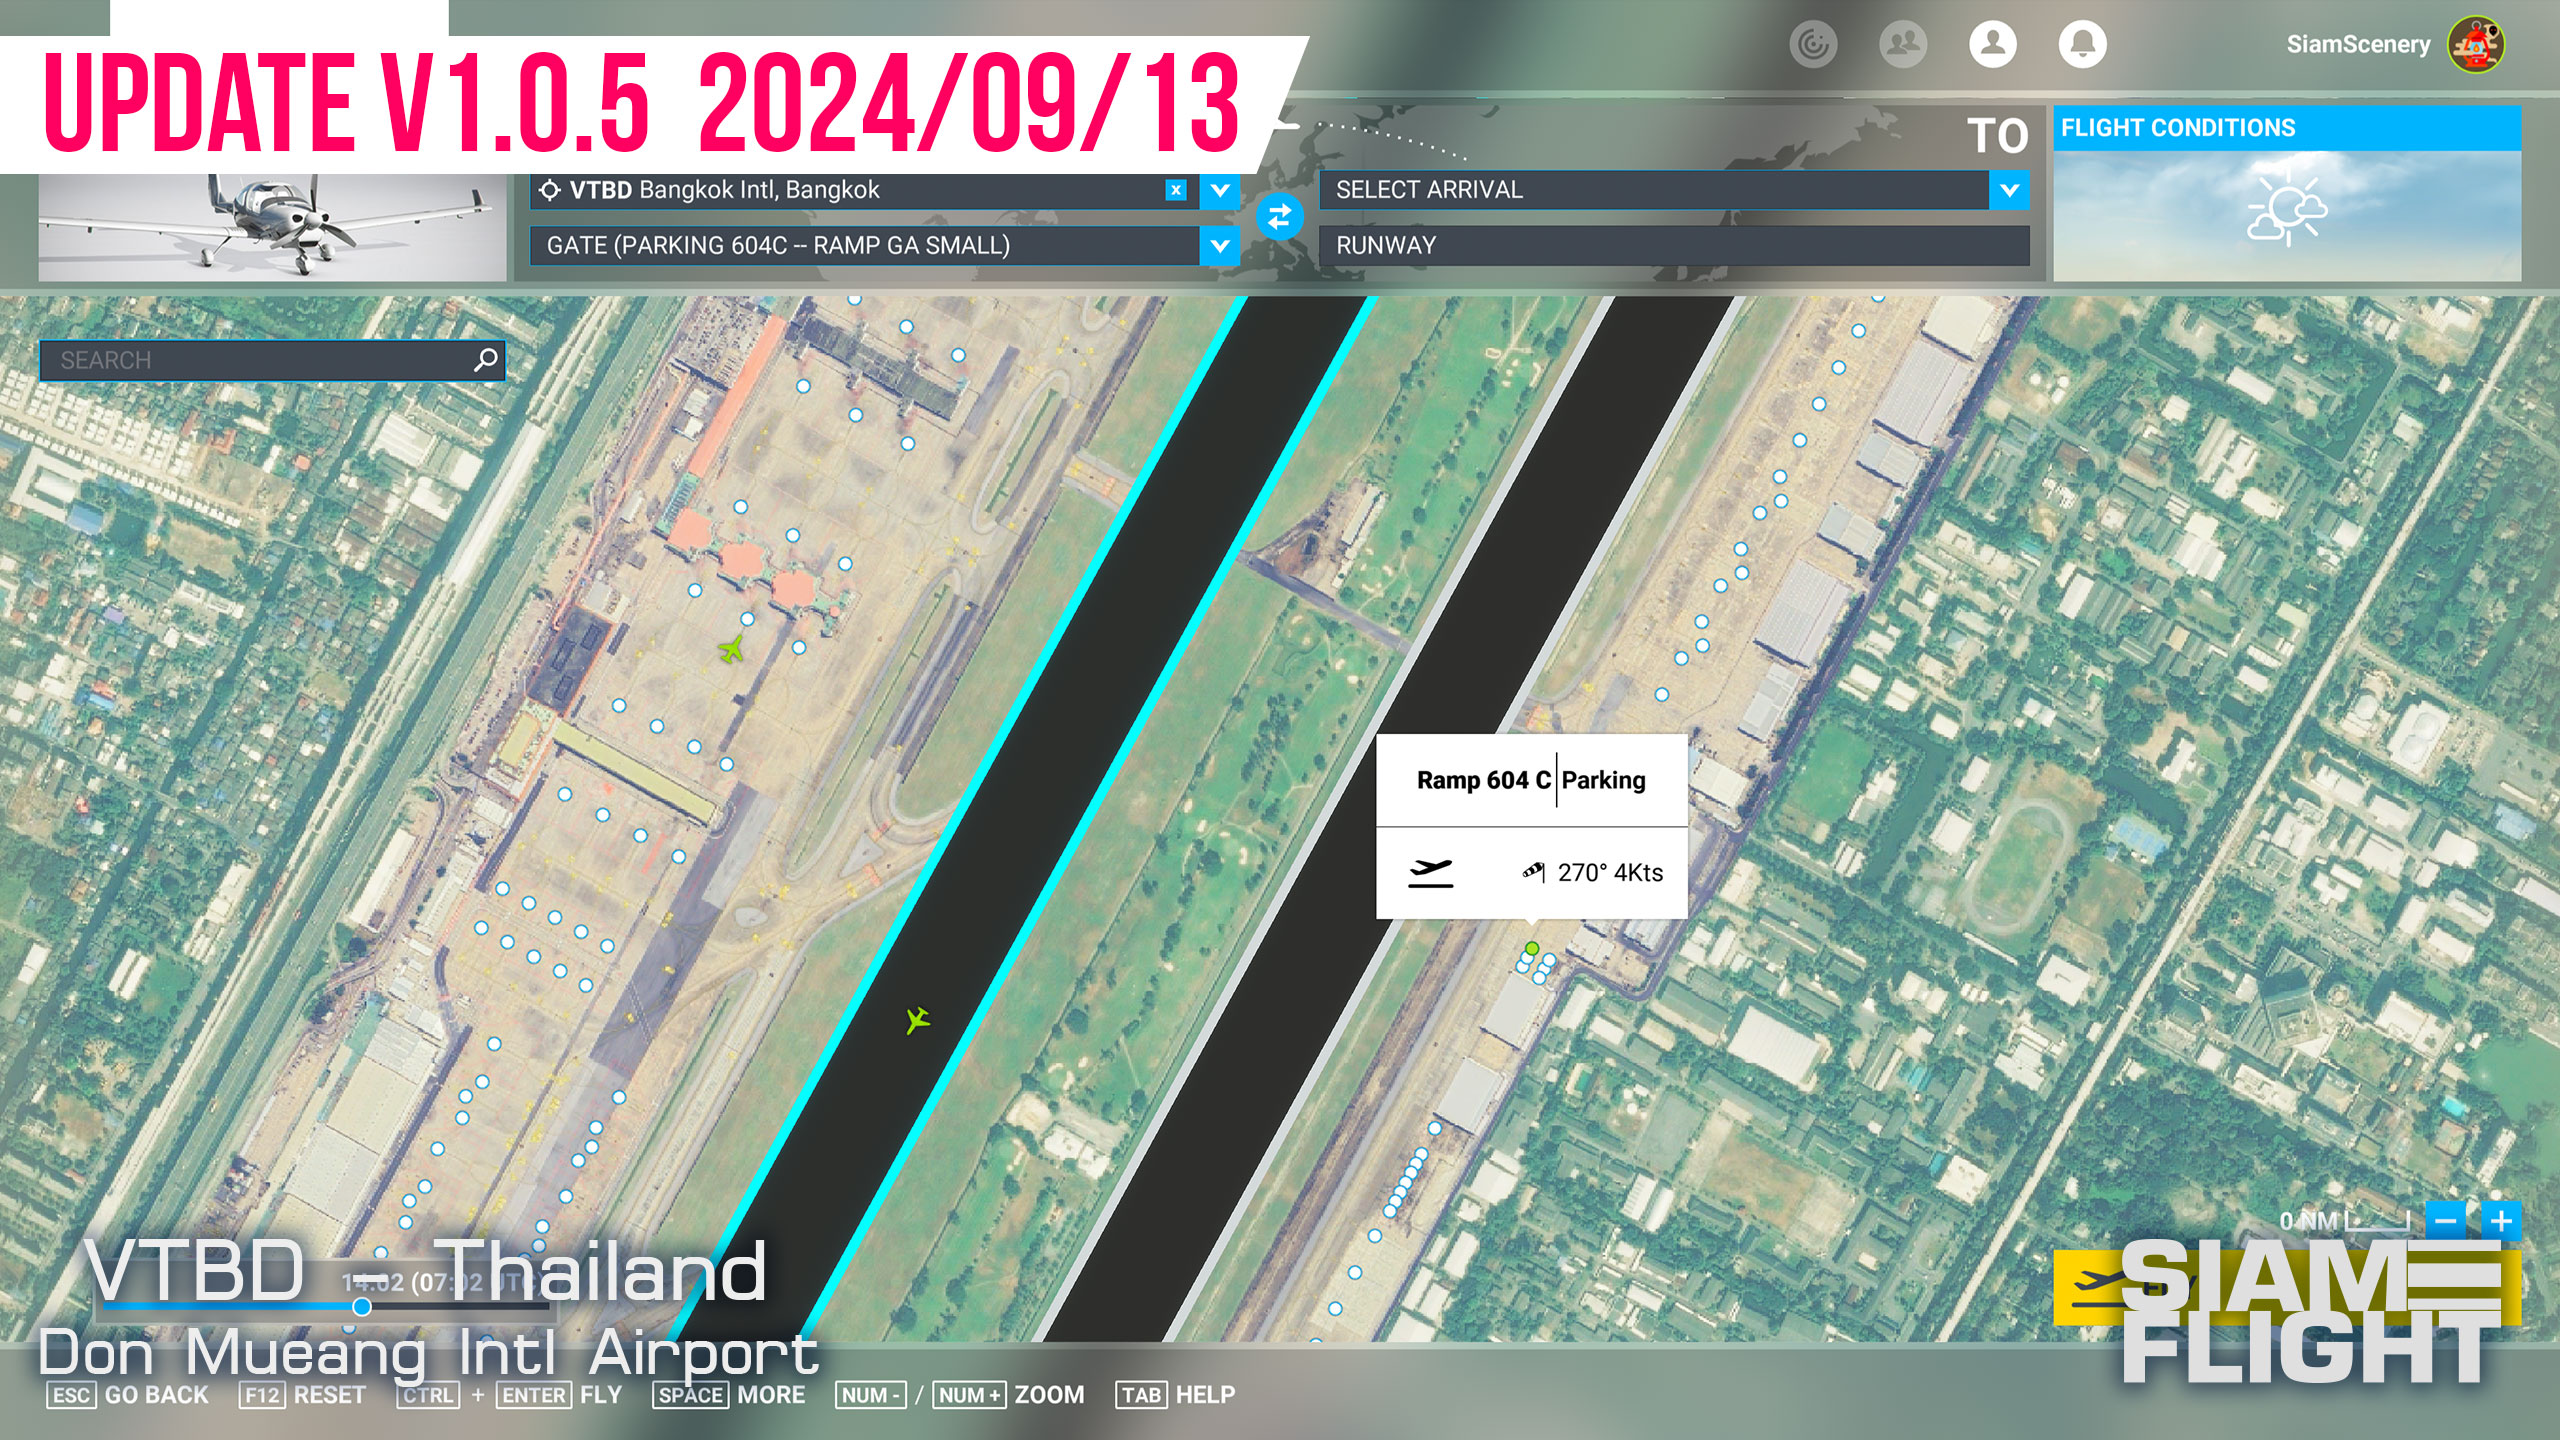Image resolution: width=2560 pixels, height=1440 pixels.
Task: Click the Parking label in popup
Action: 1603,780
